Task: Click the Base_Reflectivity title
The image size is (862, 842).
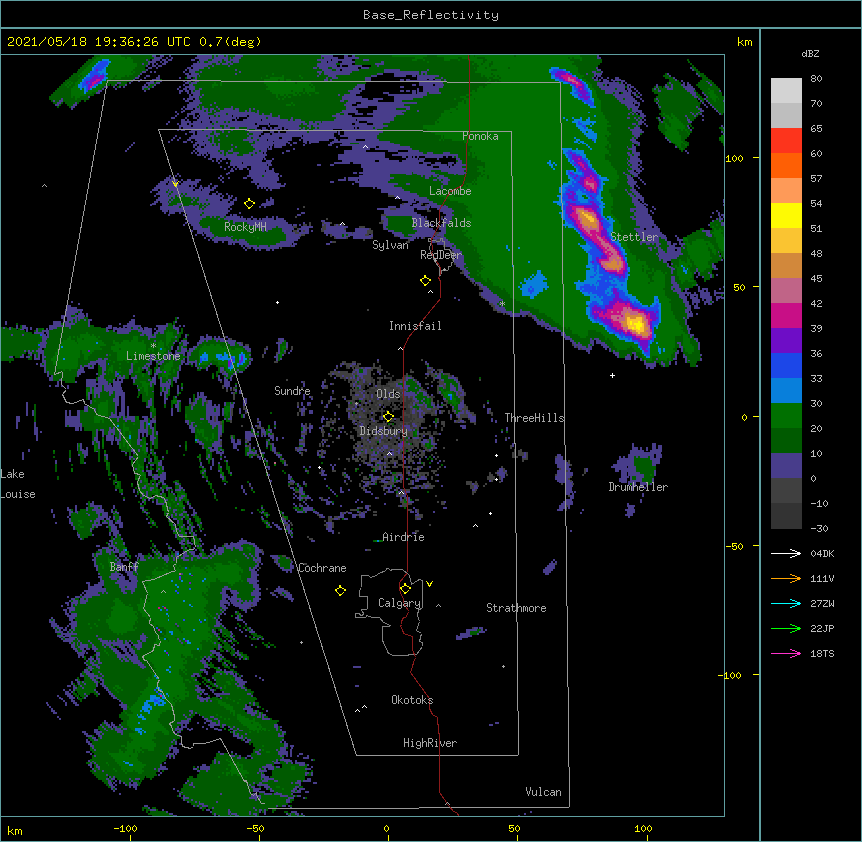Action: (x=431, y=15)
